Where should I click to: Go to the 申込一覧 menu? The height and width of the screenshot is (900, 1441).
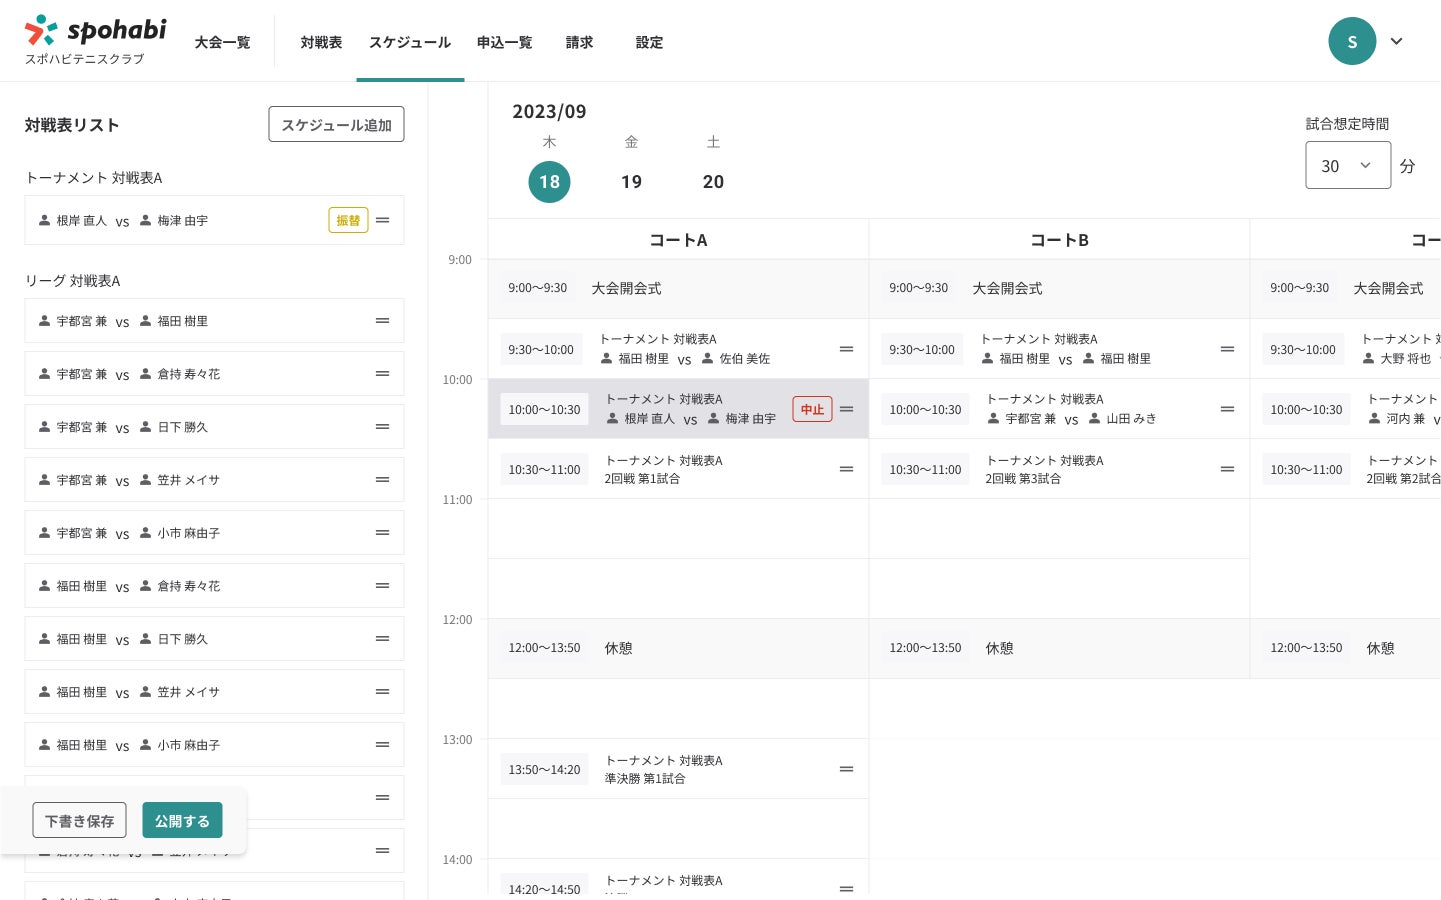click(504, 42)
